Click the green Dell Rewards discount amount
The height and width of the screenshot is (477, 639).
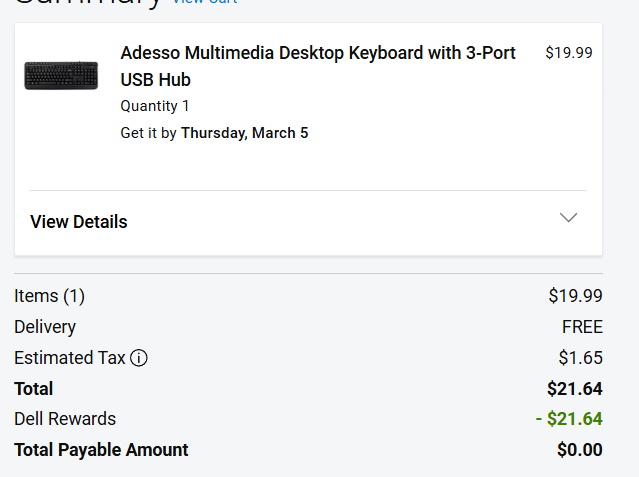point(569,419)
